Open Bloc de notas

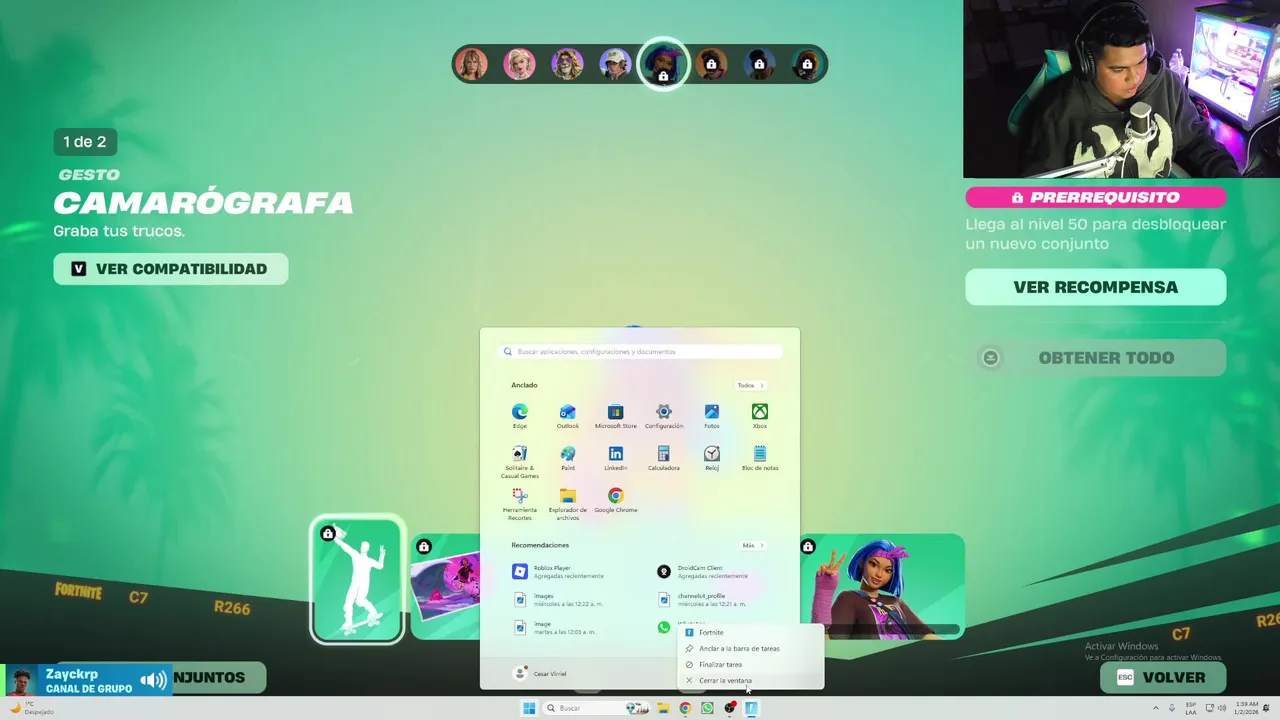tap(760, 458)
